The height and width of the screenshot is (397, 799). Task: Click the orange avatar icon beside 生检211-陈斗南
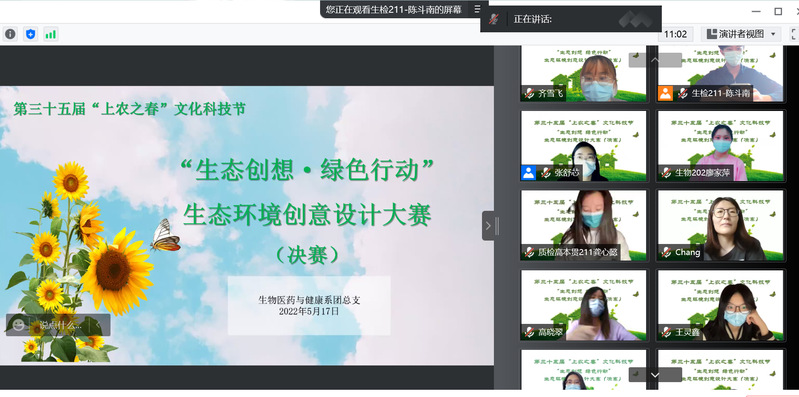(665, 93)
